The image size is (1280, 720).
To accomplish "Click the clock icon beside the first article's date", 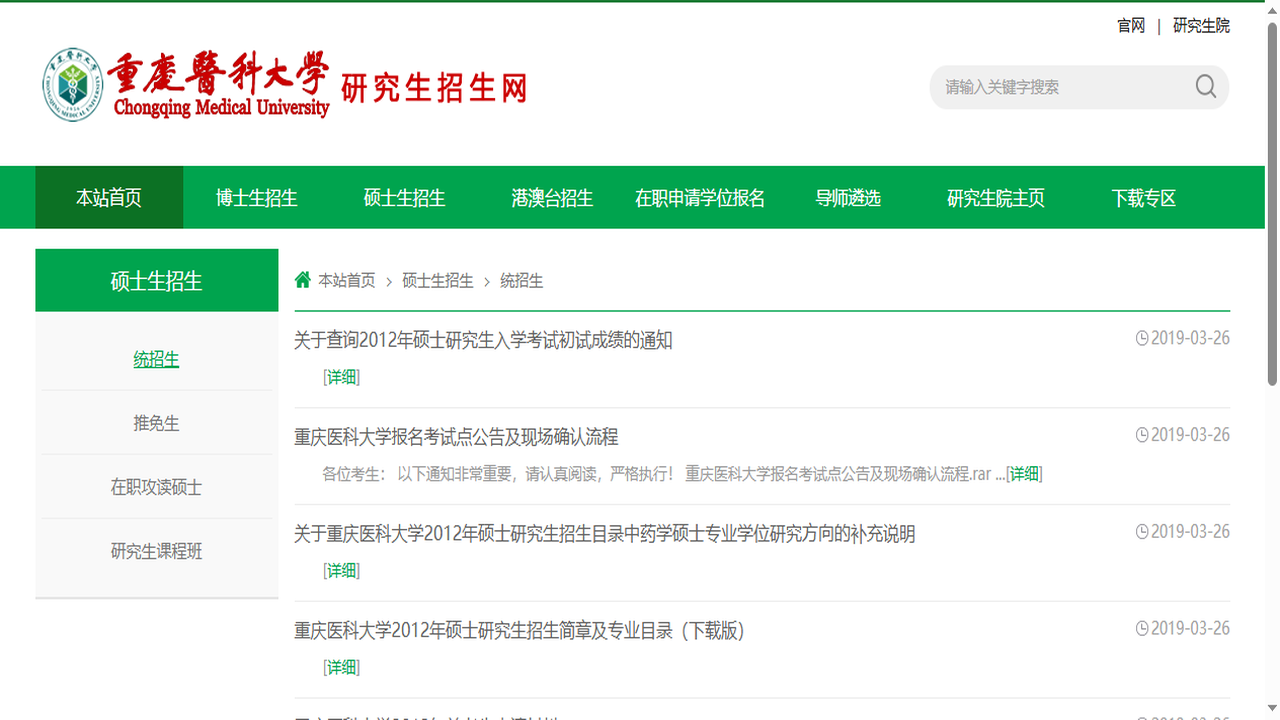I will pos(1141,338).
